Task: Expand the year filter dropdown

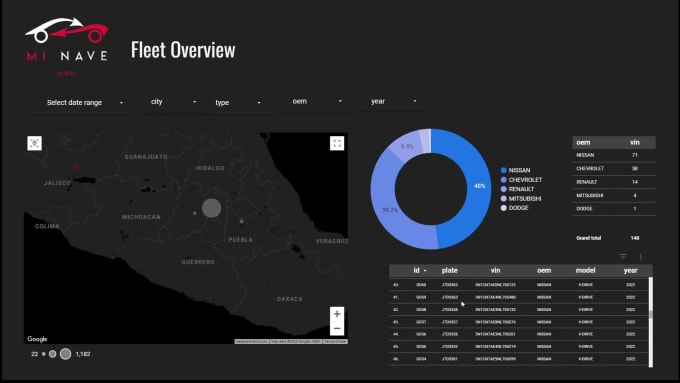Action: click(x=394, y=101)
